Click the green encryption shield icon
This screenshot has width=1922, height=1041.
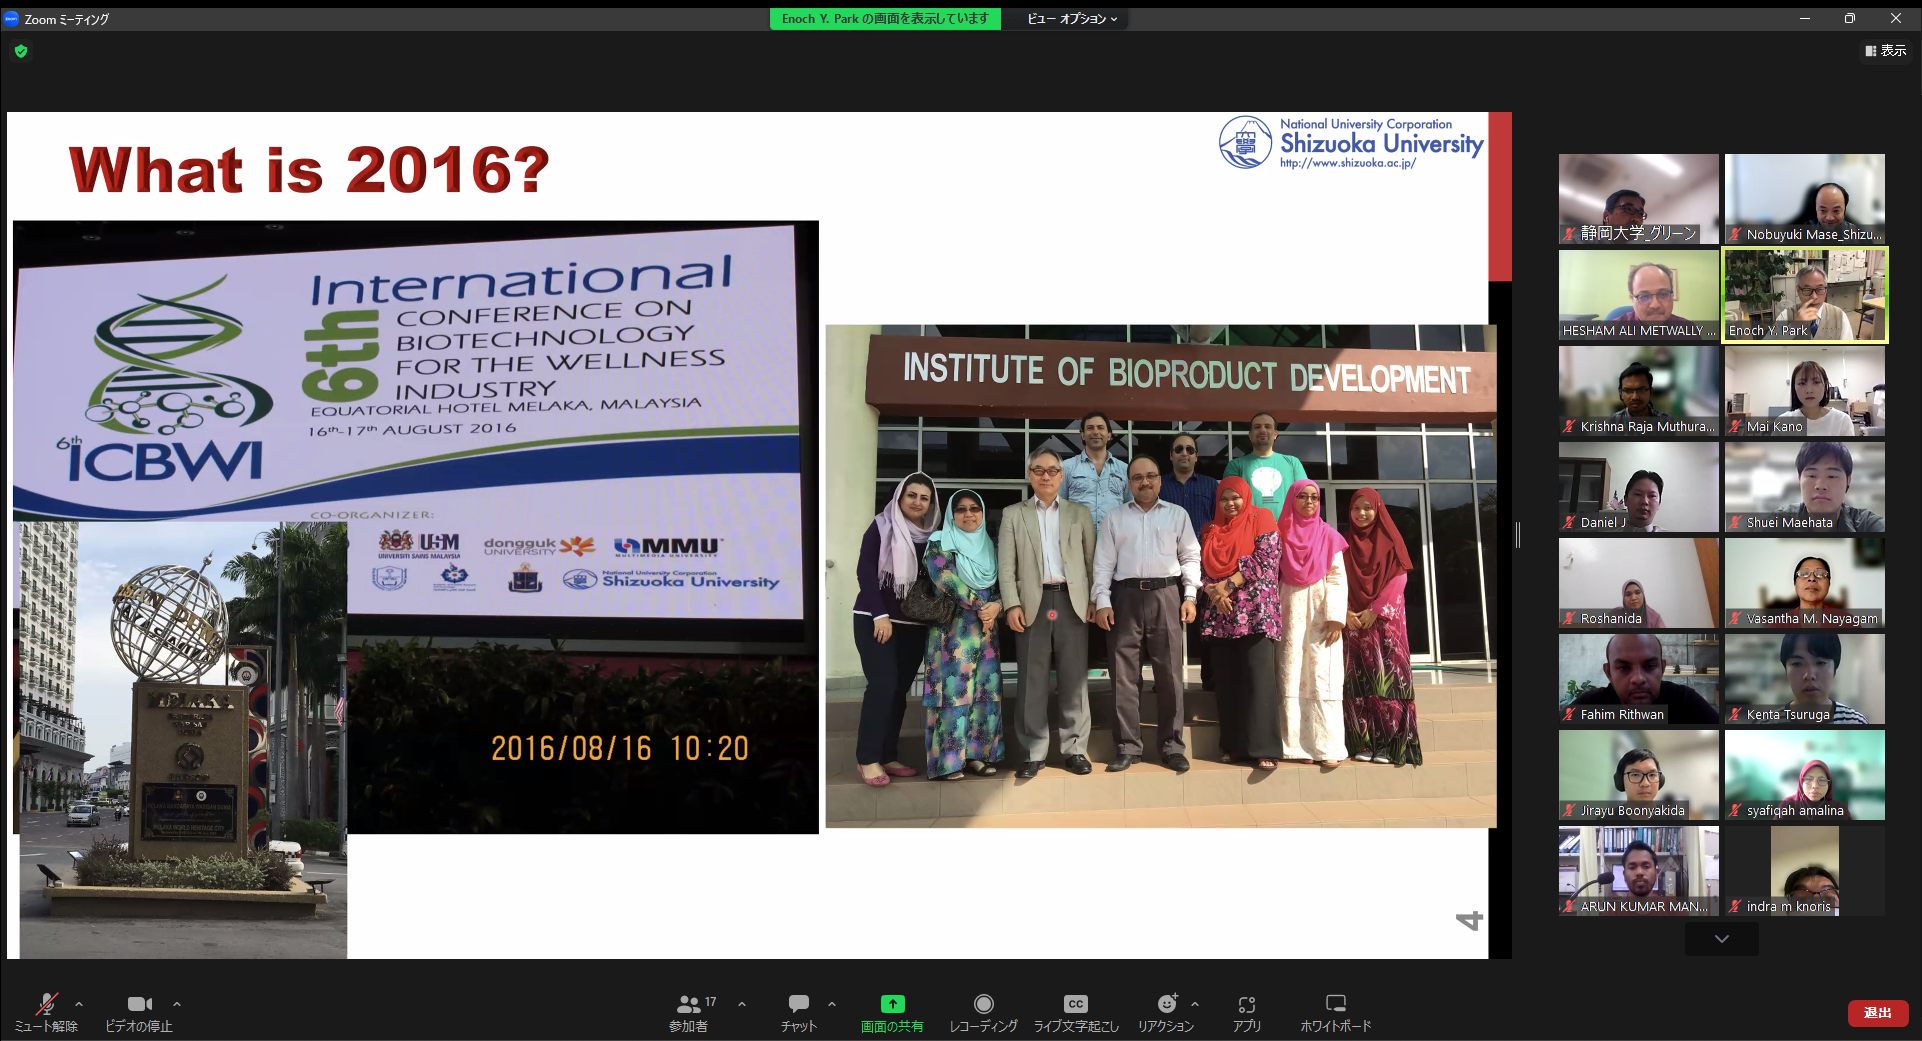(21, 51)
